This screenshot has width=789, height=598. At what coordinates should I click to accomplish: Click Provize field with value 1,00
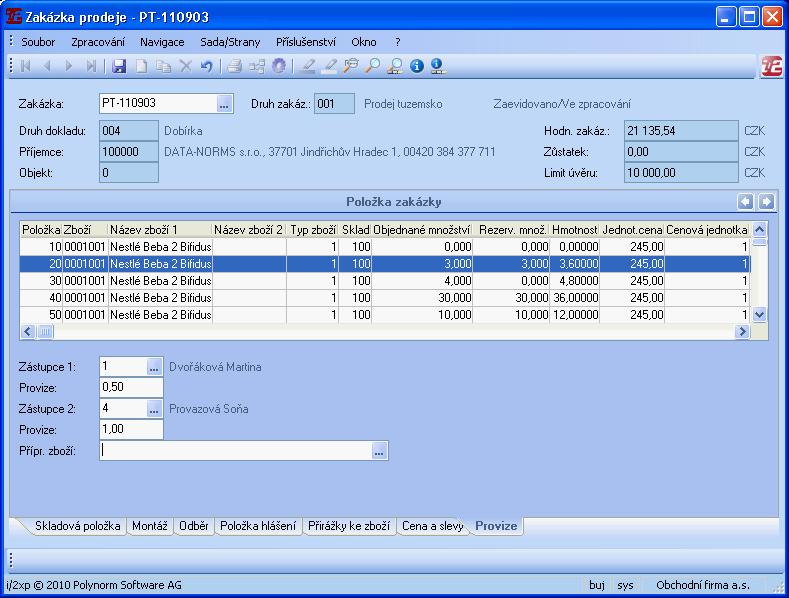point(131,429)
